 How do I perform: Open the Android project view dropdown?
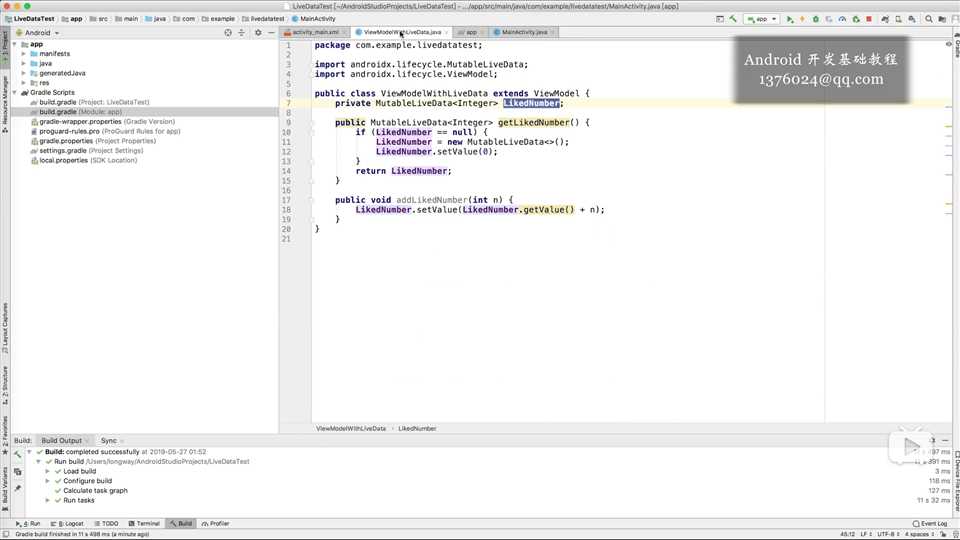37,32
